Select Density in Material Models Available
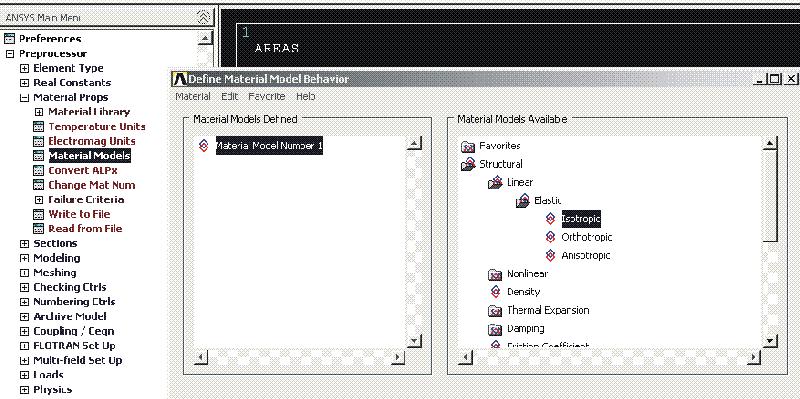Image resolution: width=800 pixels, height=399 pixels. 523,292
